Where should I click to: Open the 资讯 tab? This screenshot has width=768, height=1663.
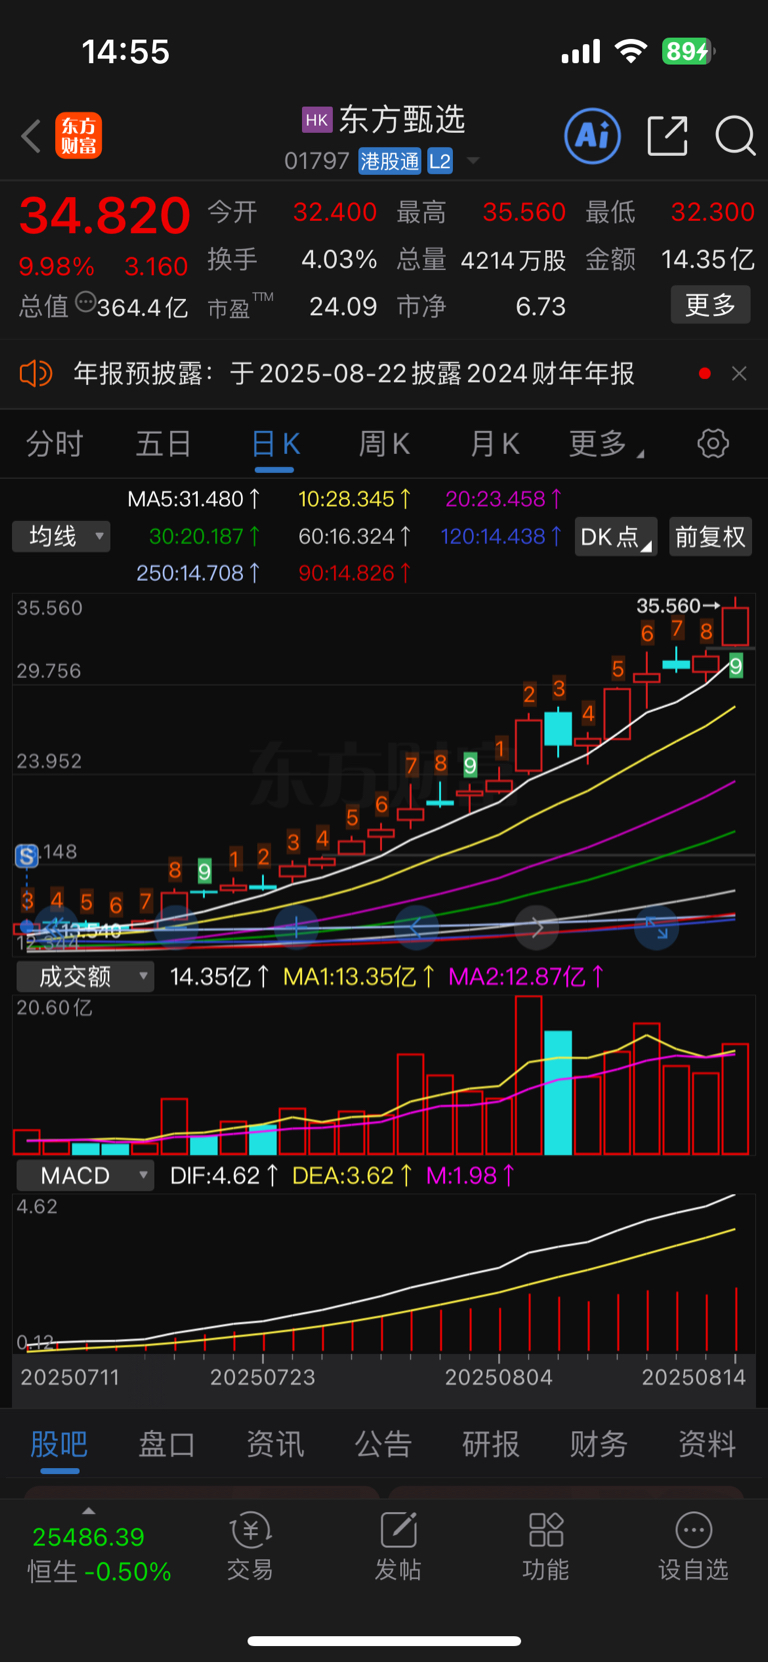coord(275,1444)
